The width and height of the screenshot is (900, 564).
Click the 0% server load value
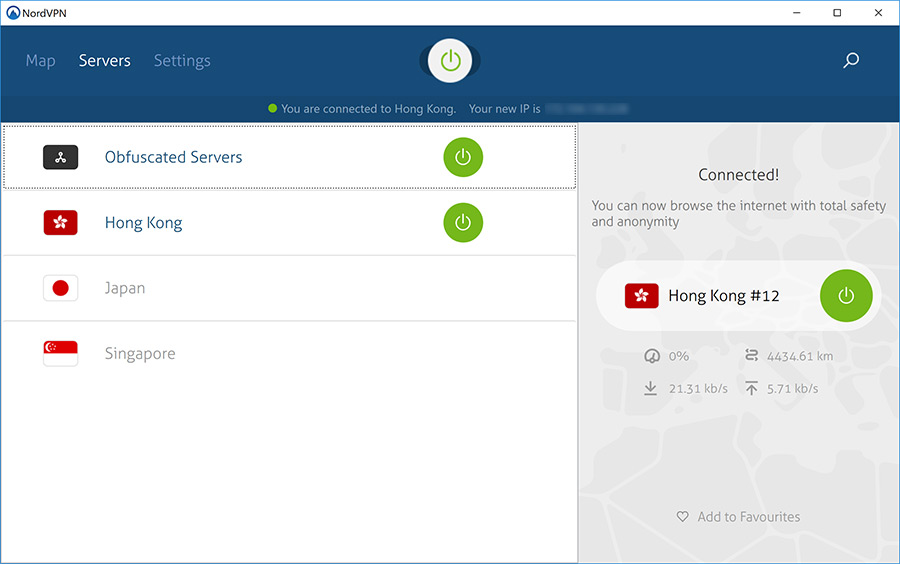(678, 356)
